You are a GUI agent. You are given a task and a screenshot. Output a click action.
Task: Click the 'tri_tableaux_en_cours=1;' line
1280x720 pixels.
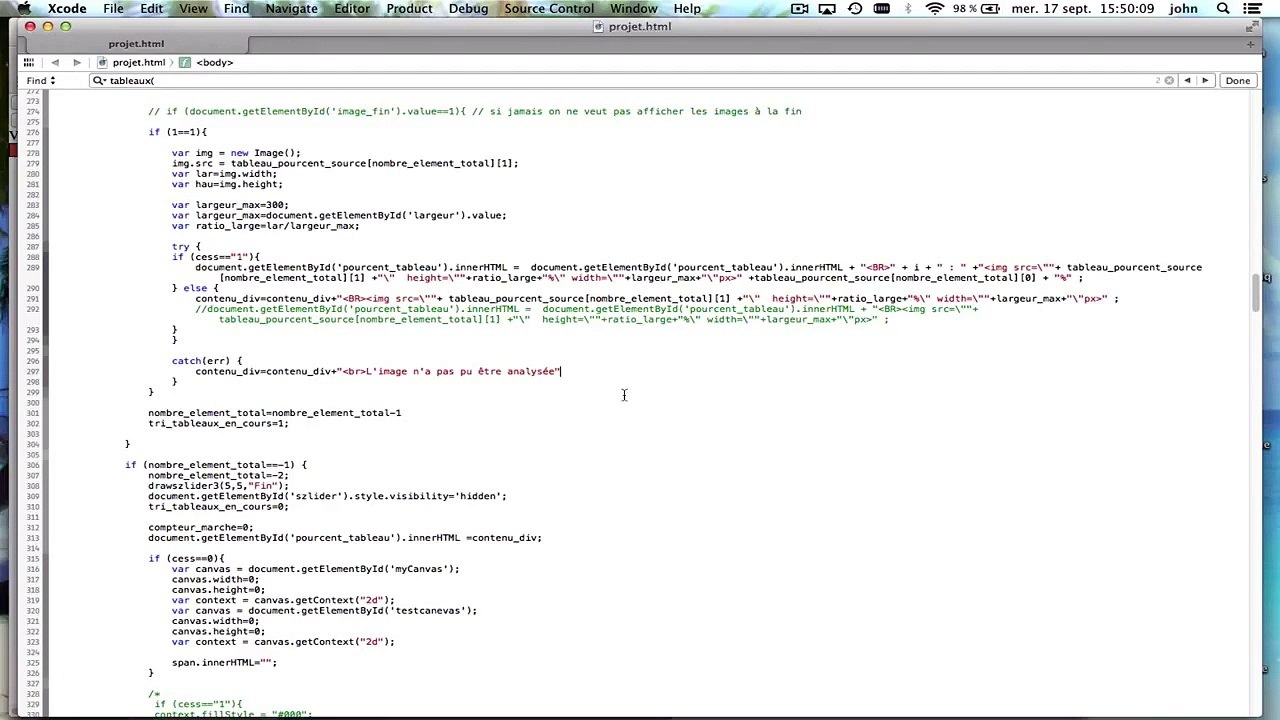click(x=218, y=423)
